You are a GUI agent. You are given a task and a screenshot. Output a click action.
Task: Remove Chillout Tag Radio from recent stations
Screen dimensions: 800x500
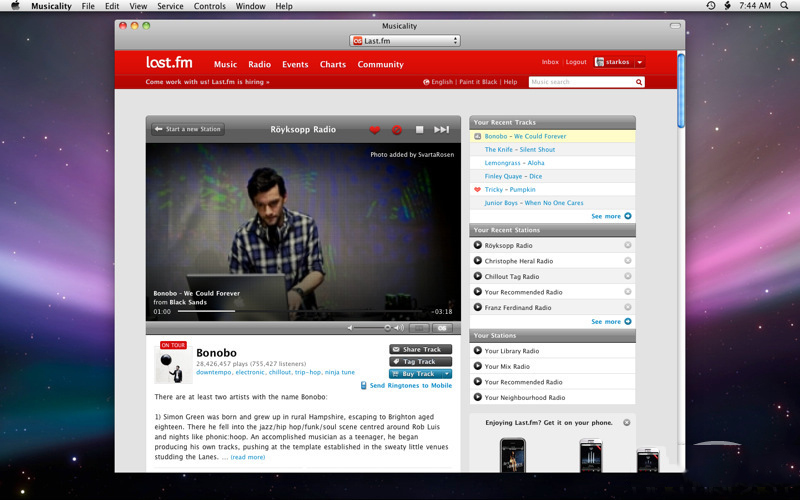coord(628,276)
